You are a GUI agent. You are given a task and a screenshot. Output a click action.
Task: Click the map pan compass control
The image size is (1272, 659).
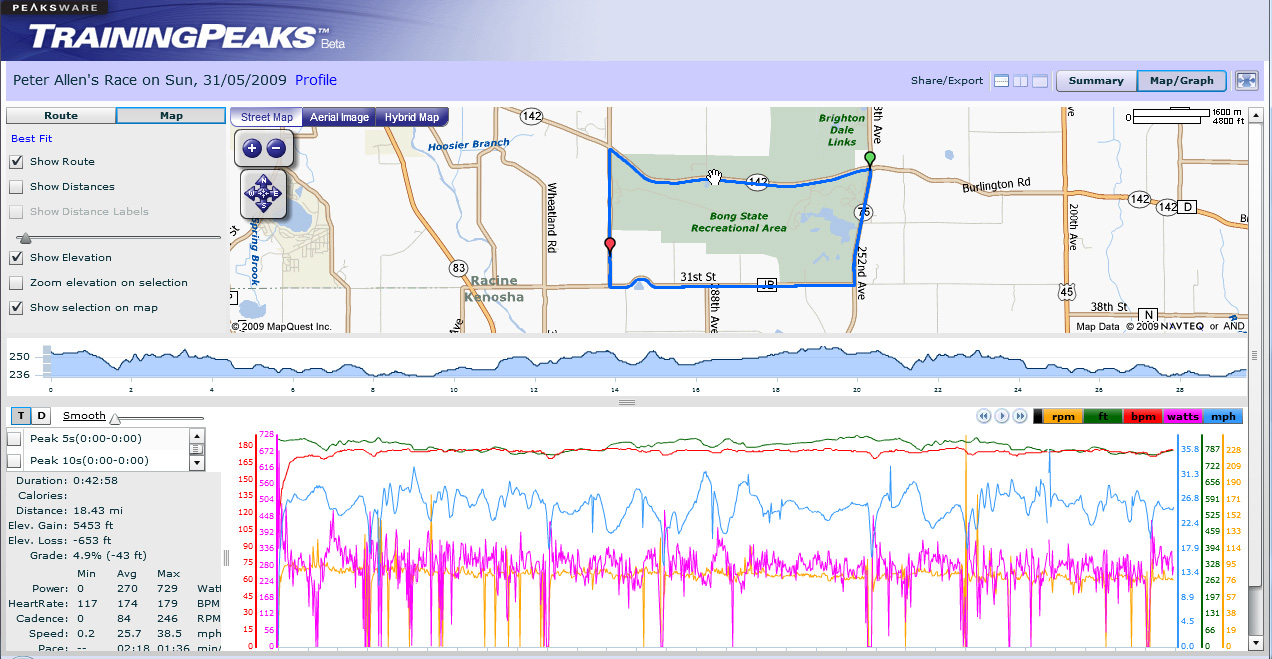(x=264, y=193)
